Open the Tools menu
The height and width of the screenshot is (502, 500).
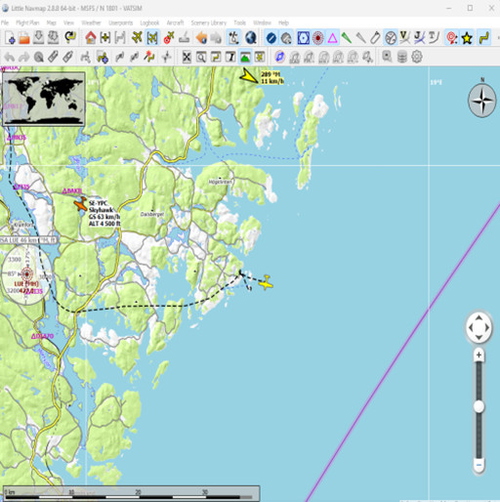coord(240,23)
